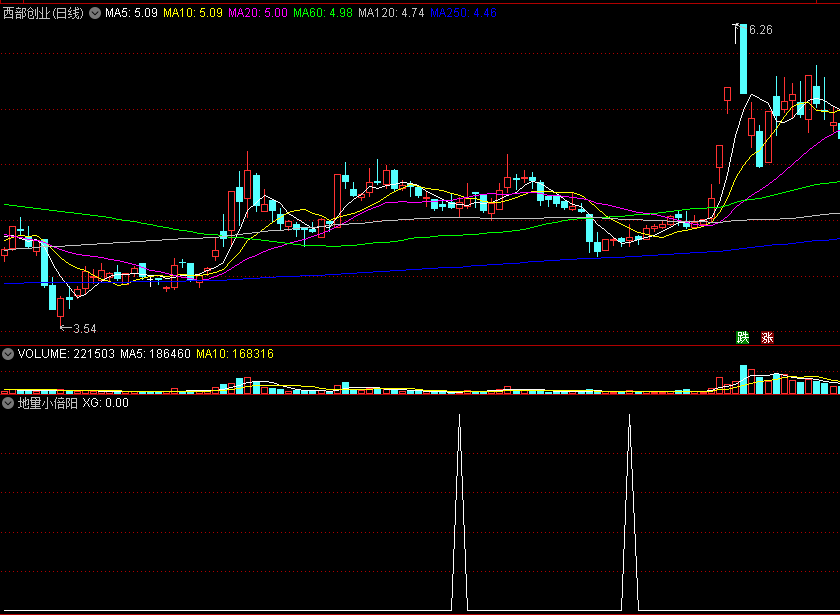Click the VOLUME: 221503 readout

pos(66,354)
